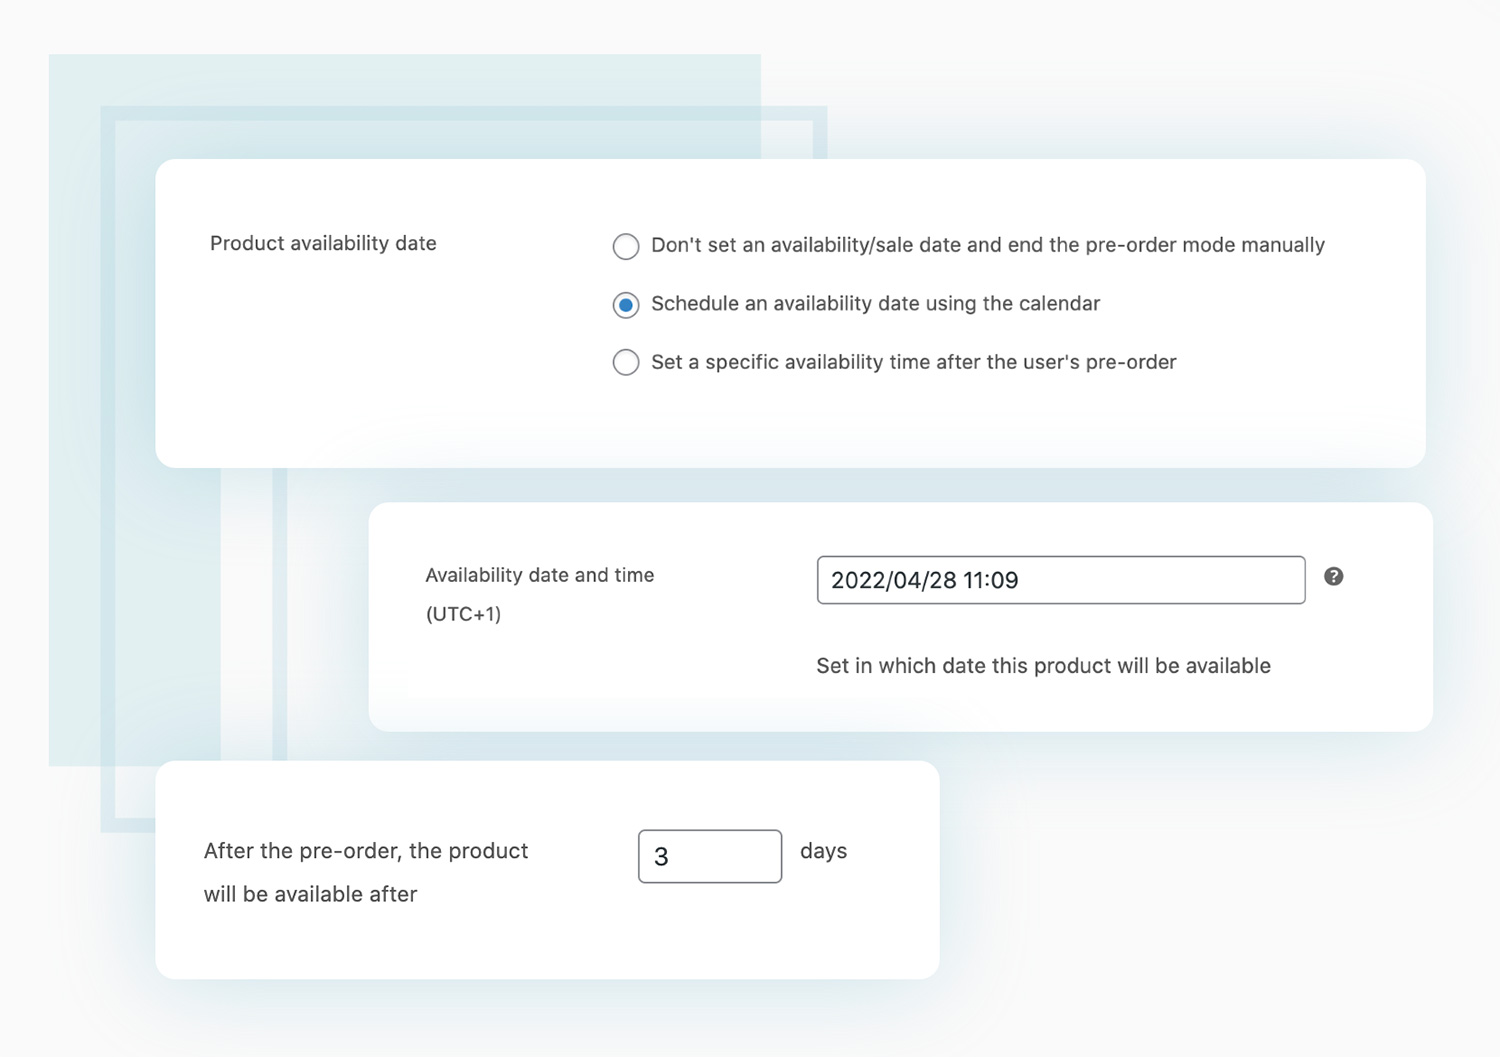This screenshot has width=1500, height=1057.
Task: Click the 'After the pre-order' description text
Action: pos(365,872)
